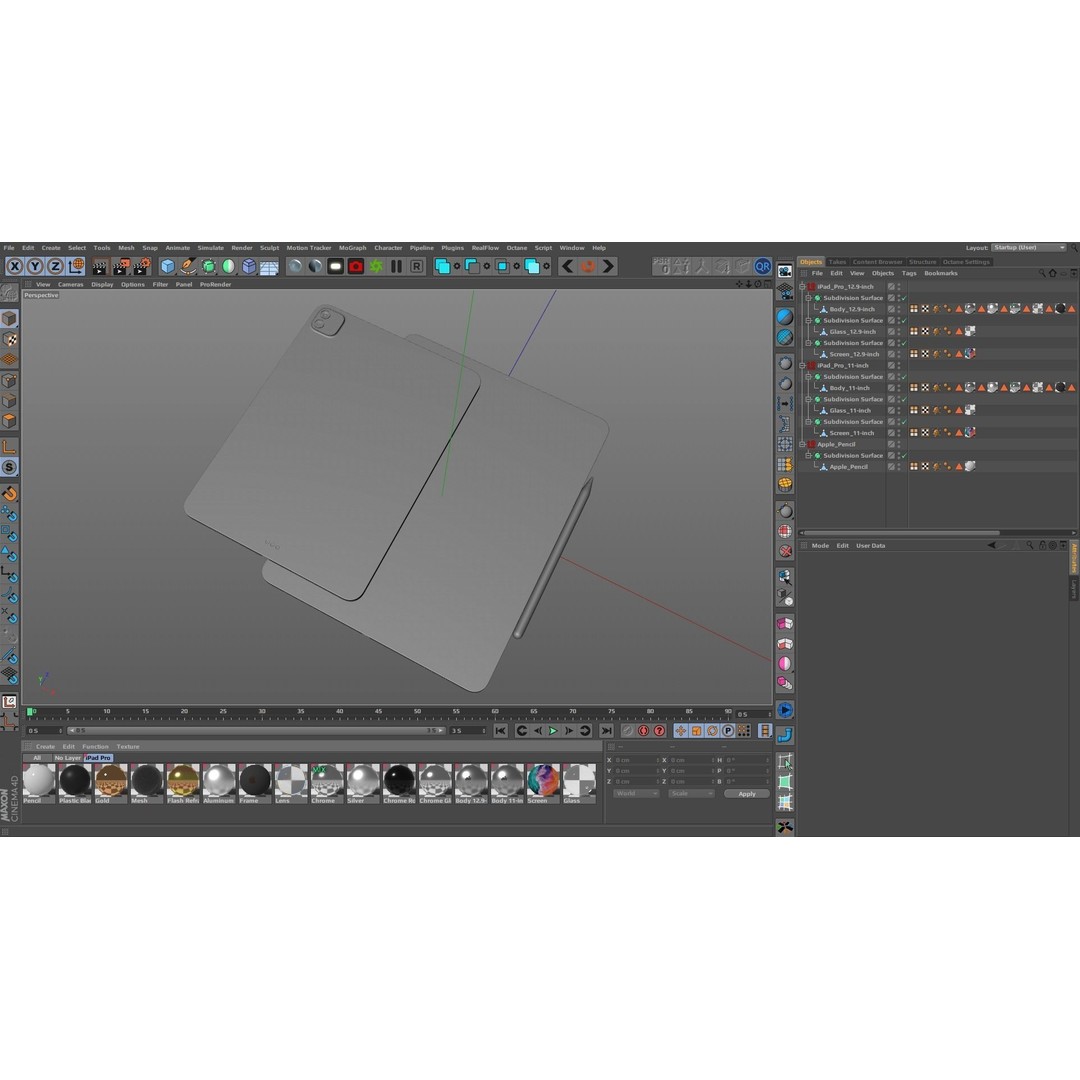The height and width of the screenshot is (1080, 1080).
Task: Open the Pen spline tool
Action: click(x=188, y=267)
